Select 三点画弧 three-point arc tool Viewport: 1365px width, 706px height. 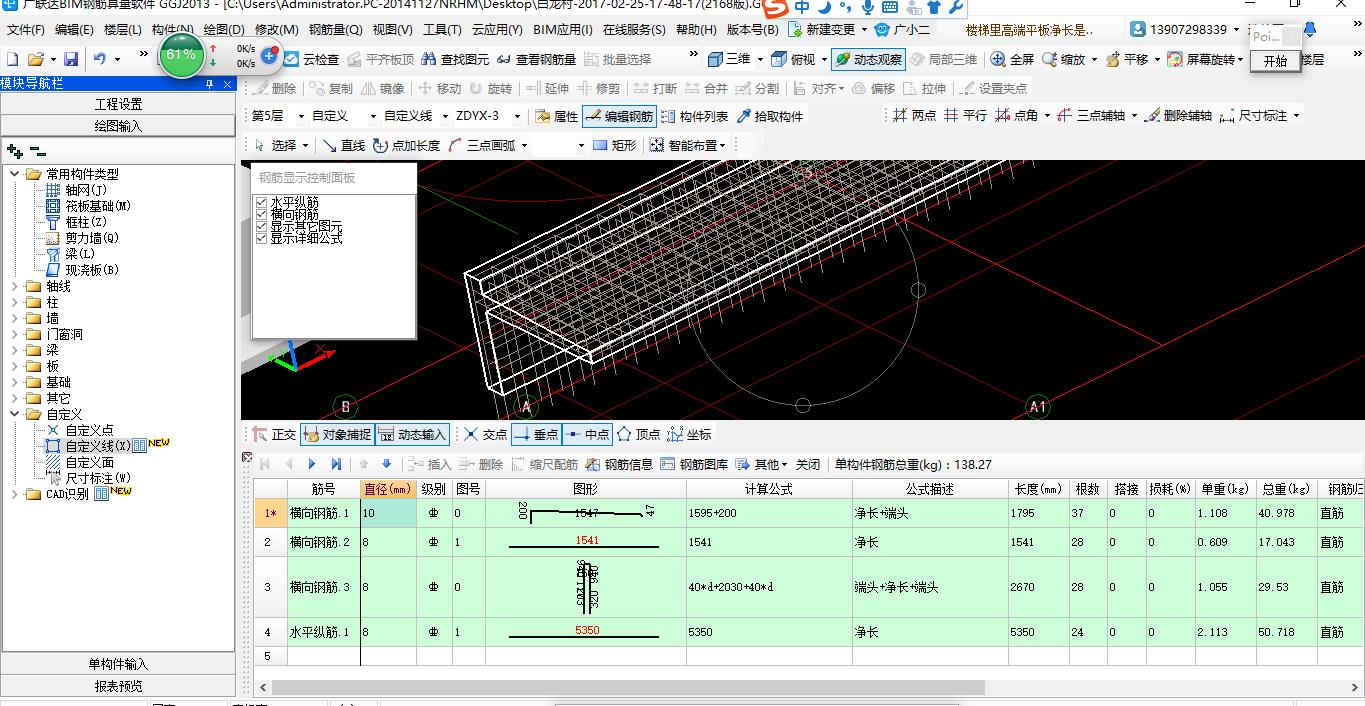pos(481,146)
